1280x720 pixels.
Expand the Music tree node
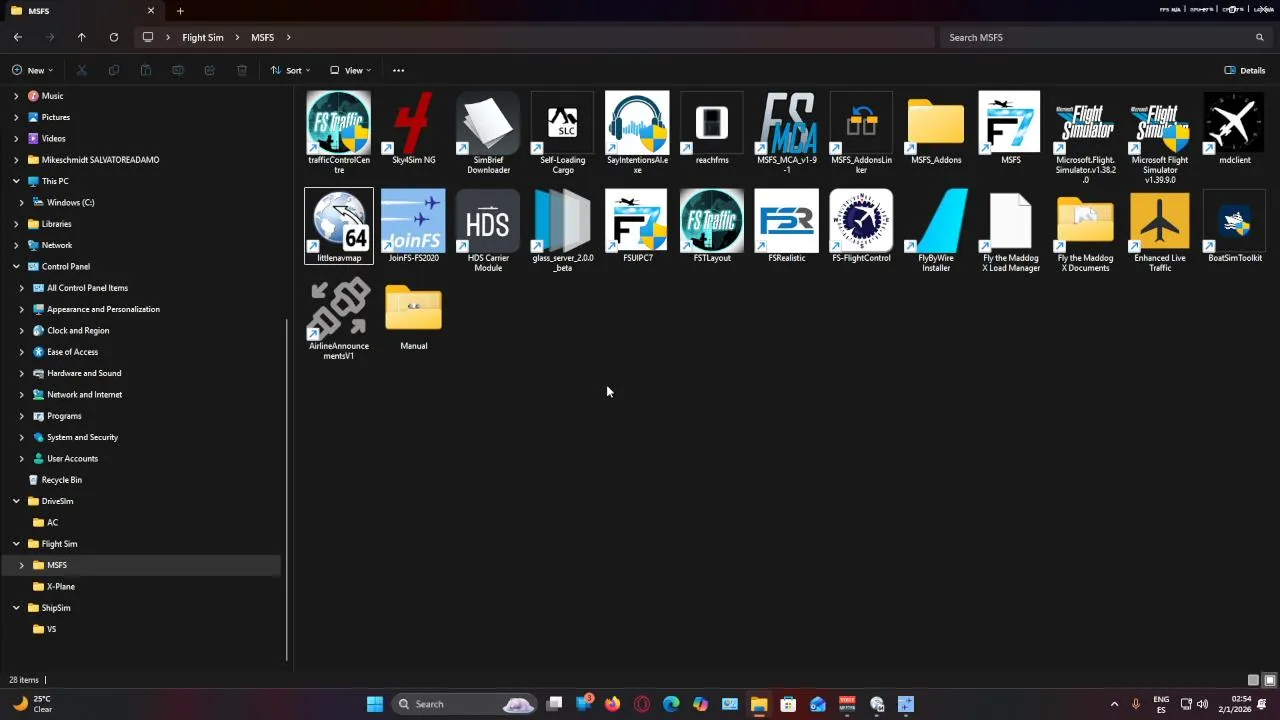coord(16,96)
